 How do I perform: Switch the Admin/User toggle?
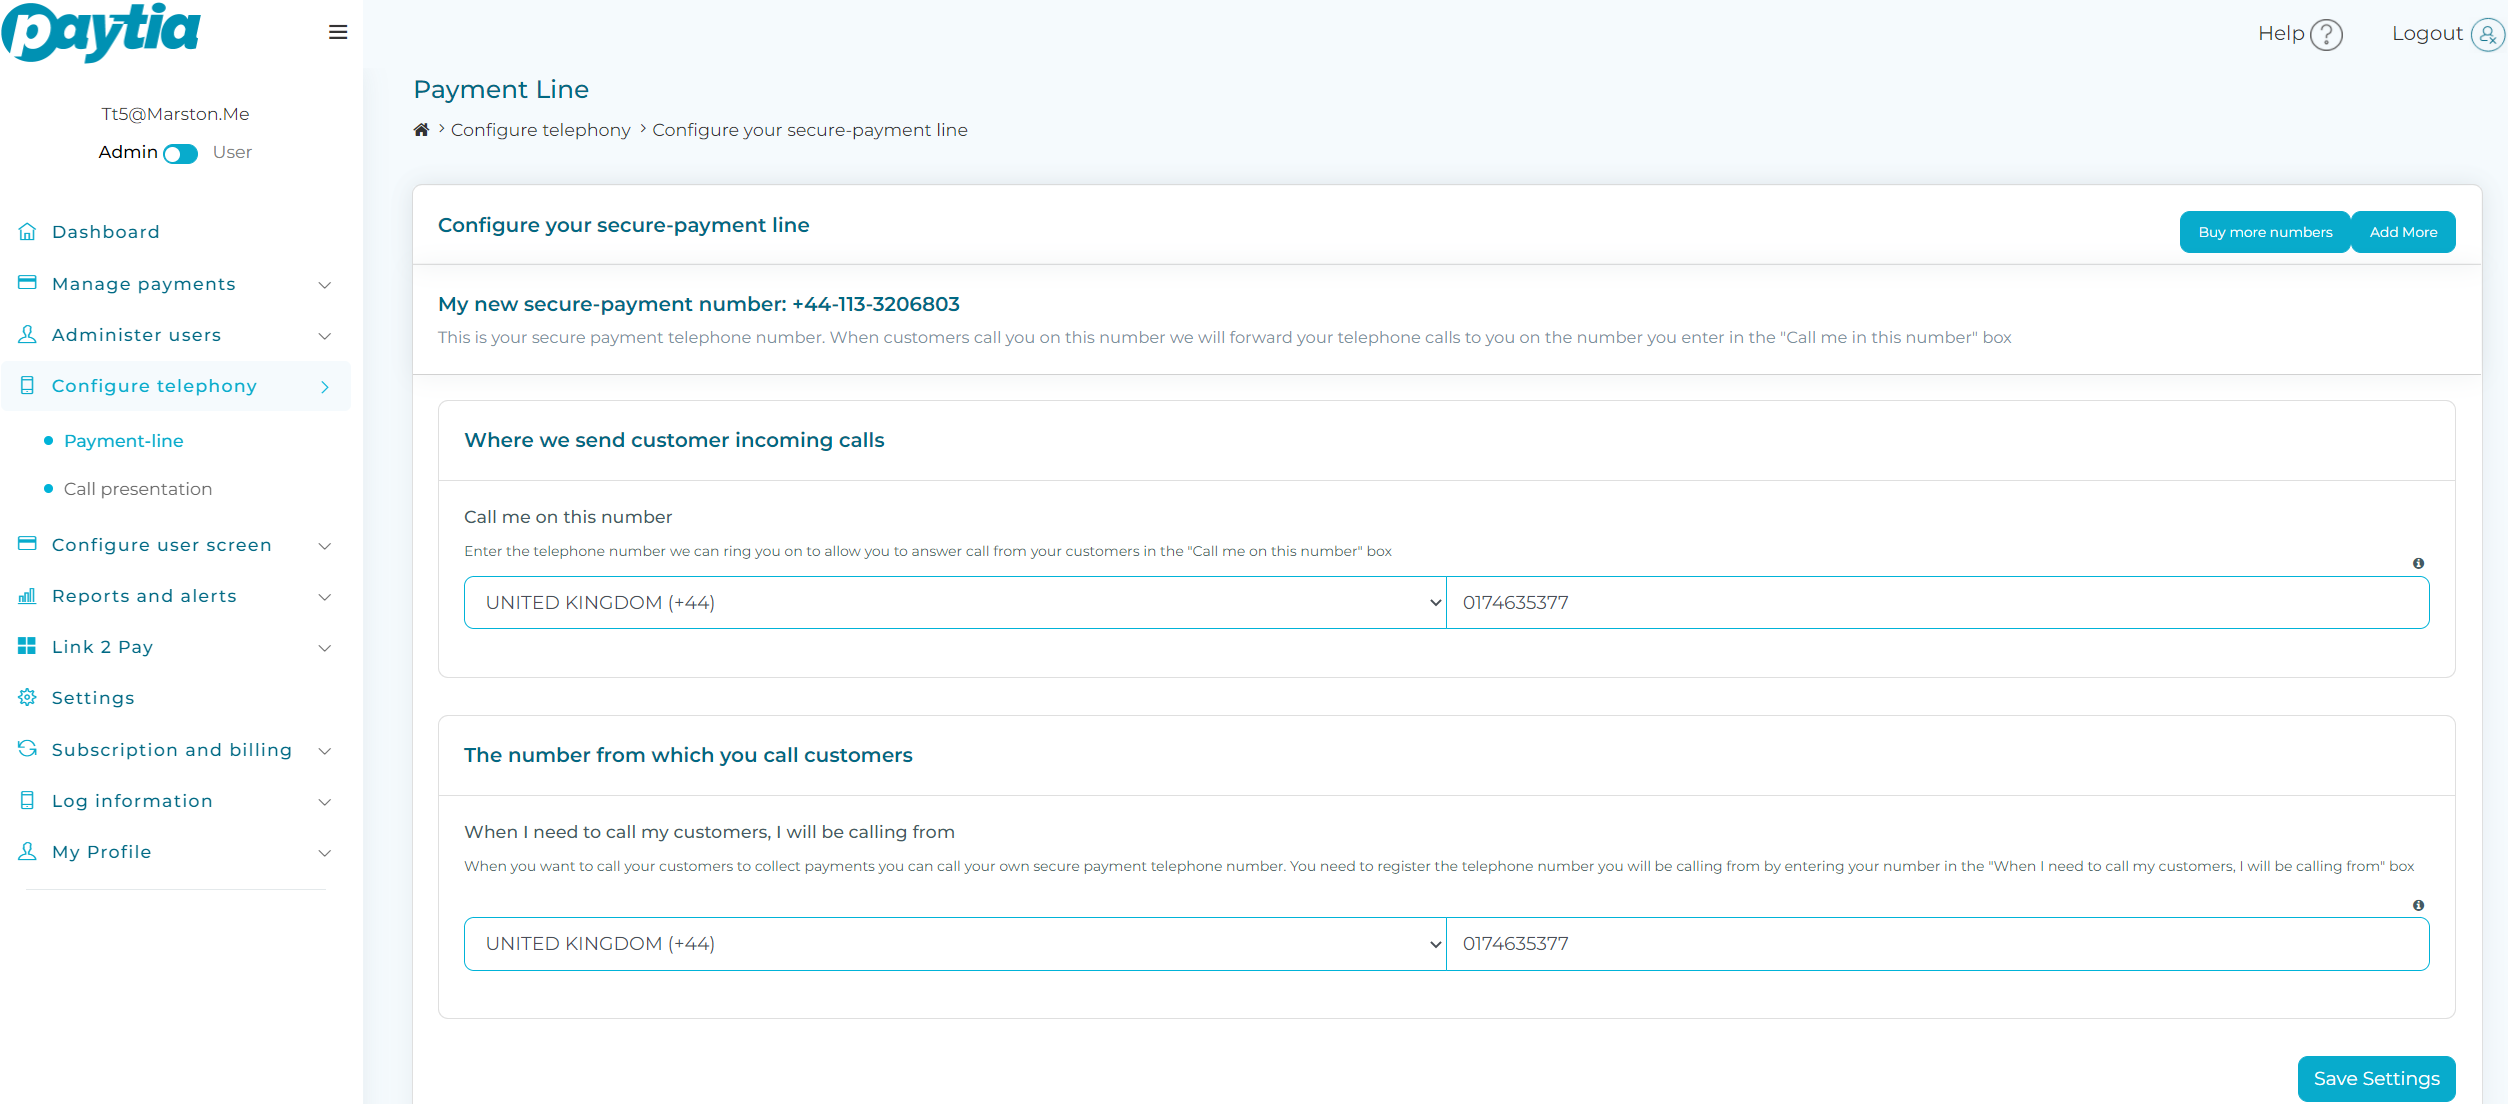181,154
